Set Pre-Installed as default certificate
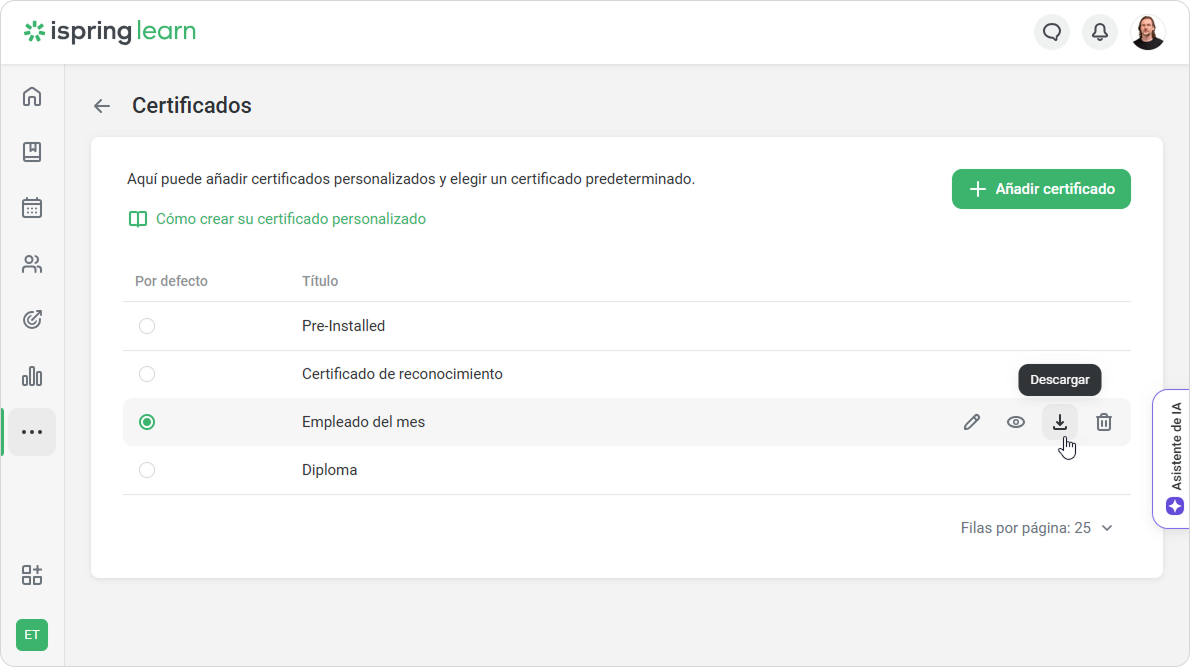The height and width of the screenshot is (667, 1190). click(x=147, y=326)
